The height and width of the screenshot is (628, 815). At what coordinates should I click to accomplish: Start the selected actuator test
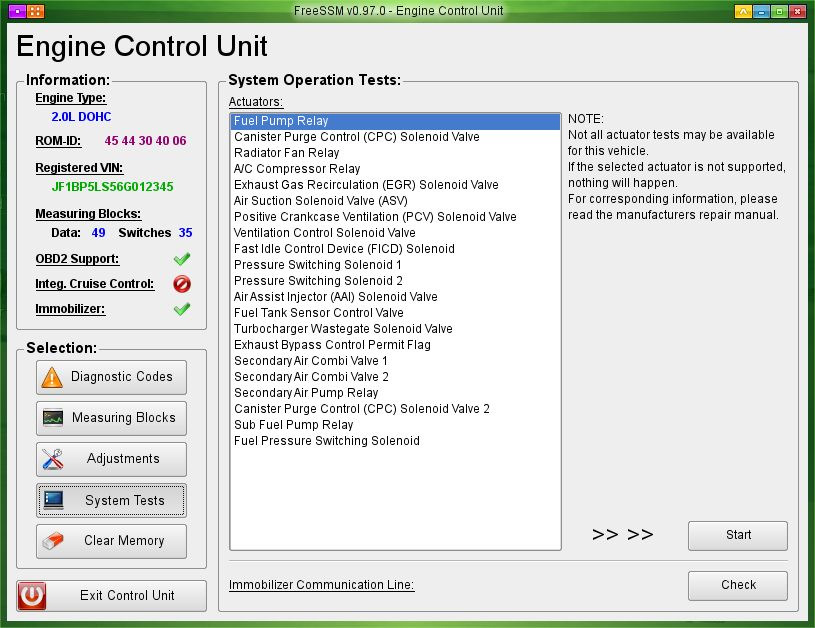[738, 535]
